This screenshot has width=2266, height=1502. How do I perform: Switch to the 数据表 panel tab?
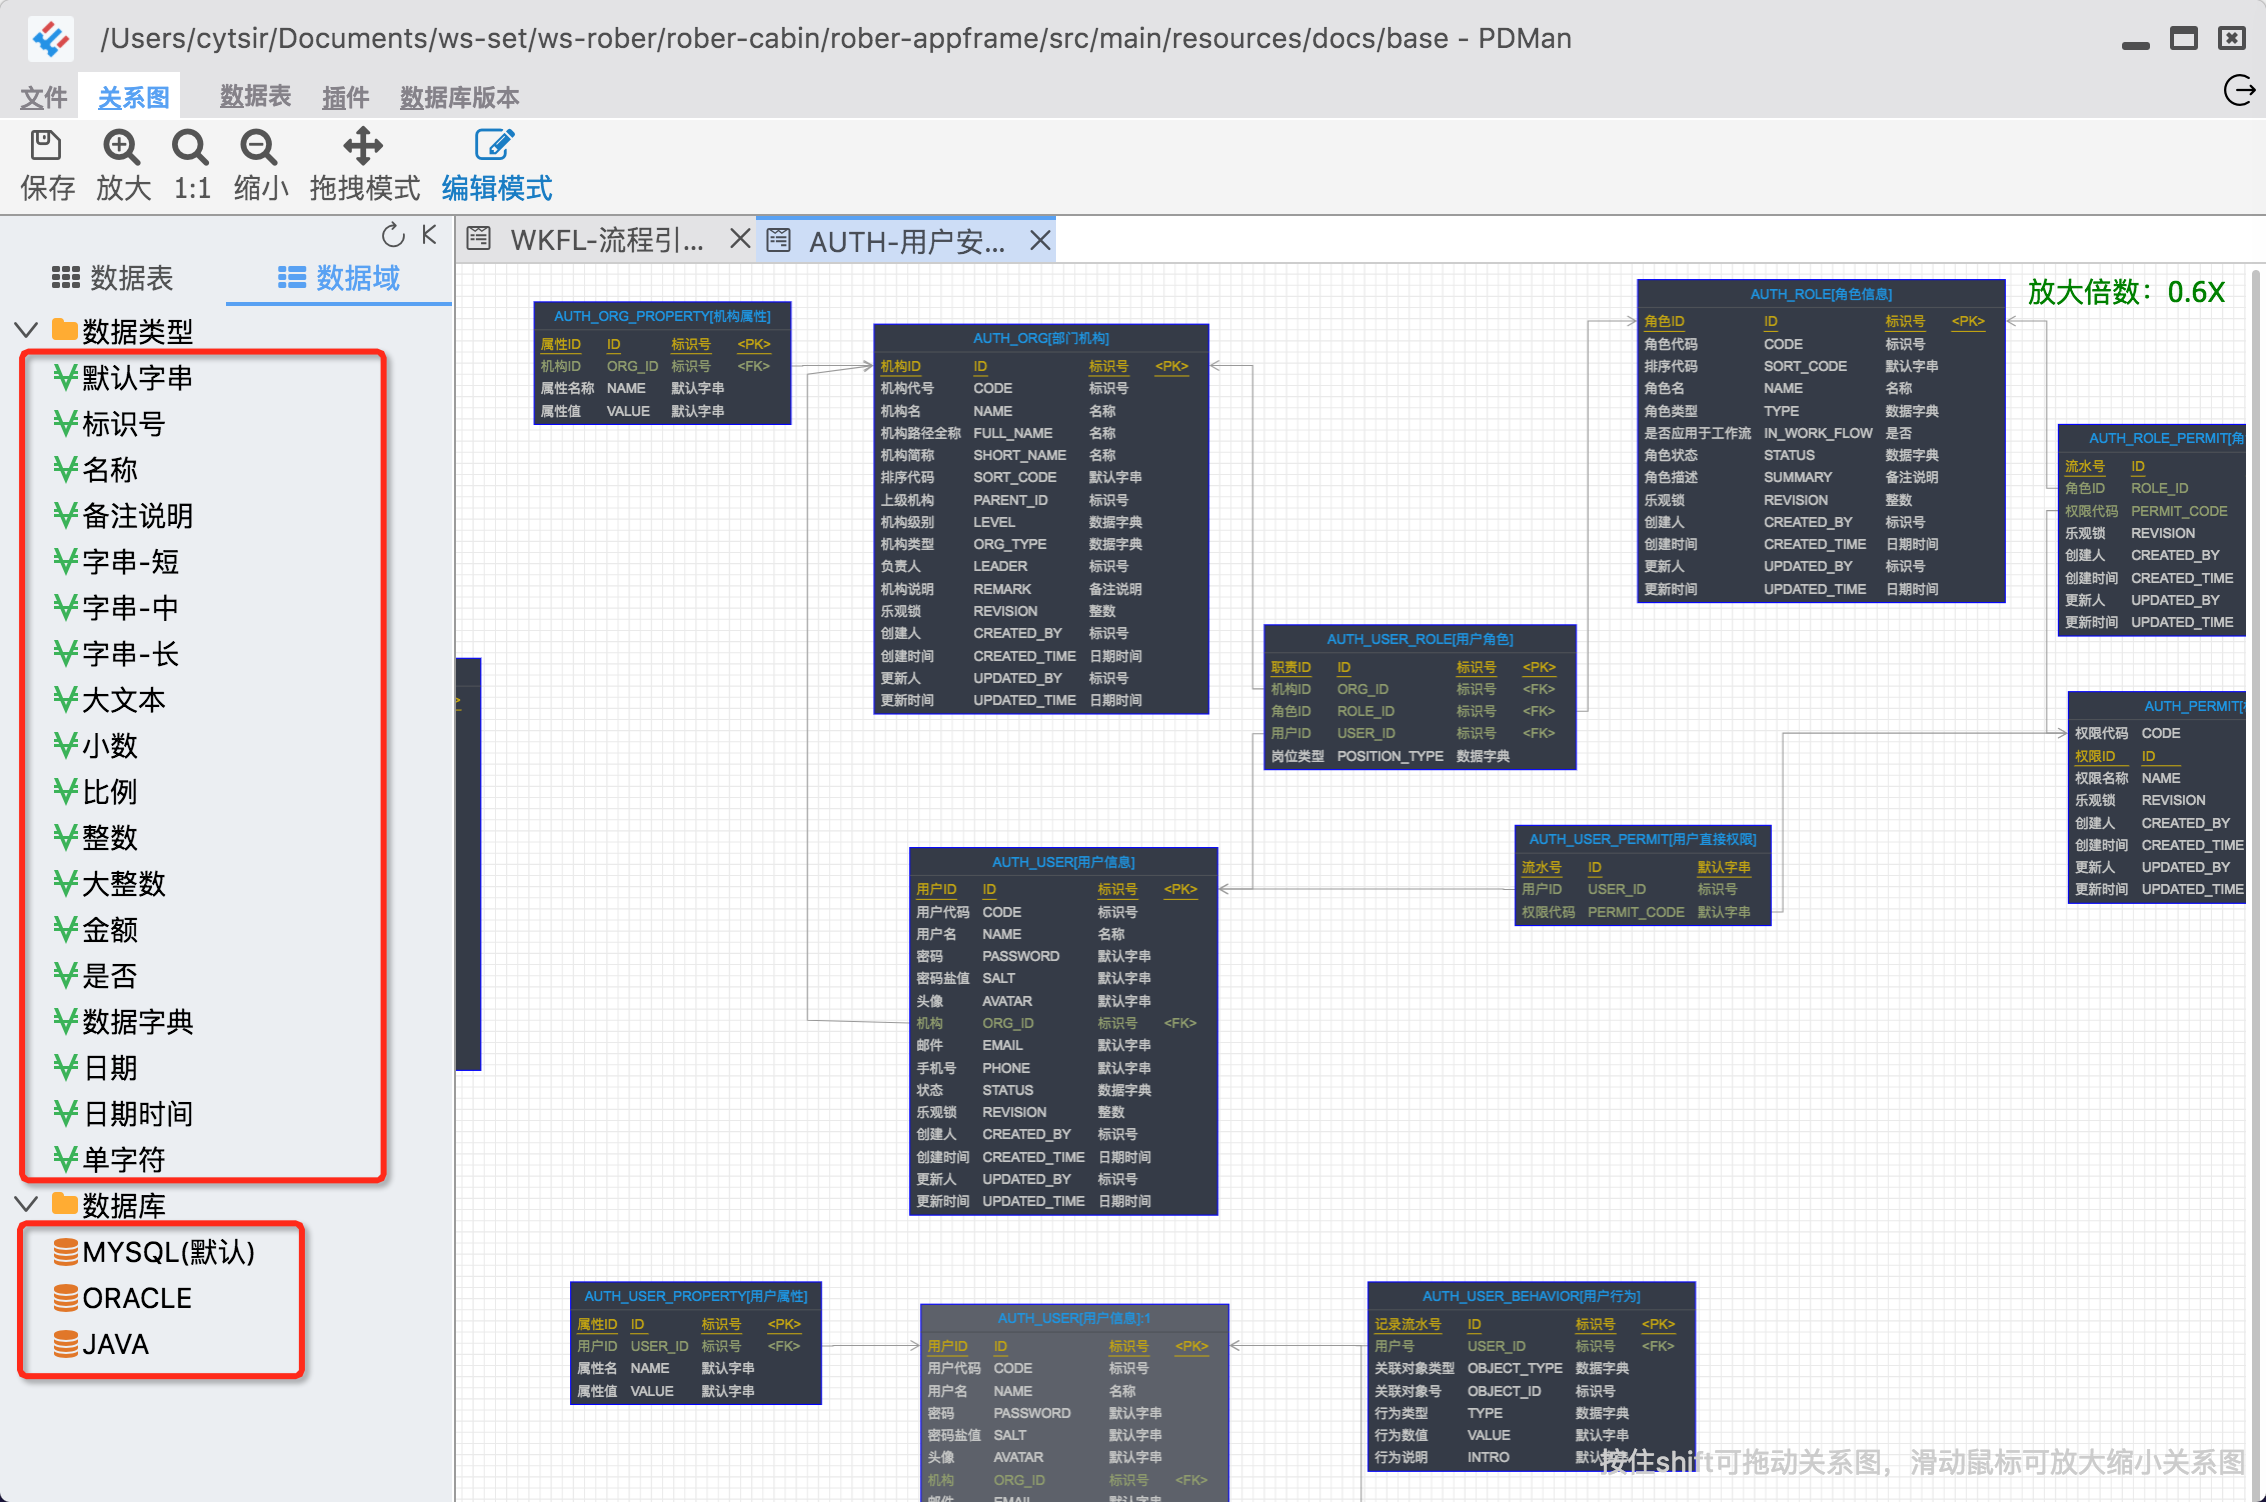[x=113, y=278]
